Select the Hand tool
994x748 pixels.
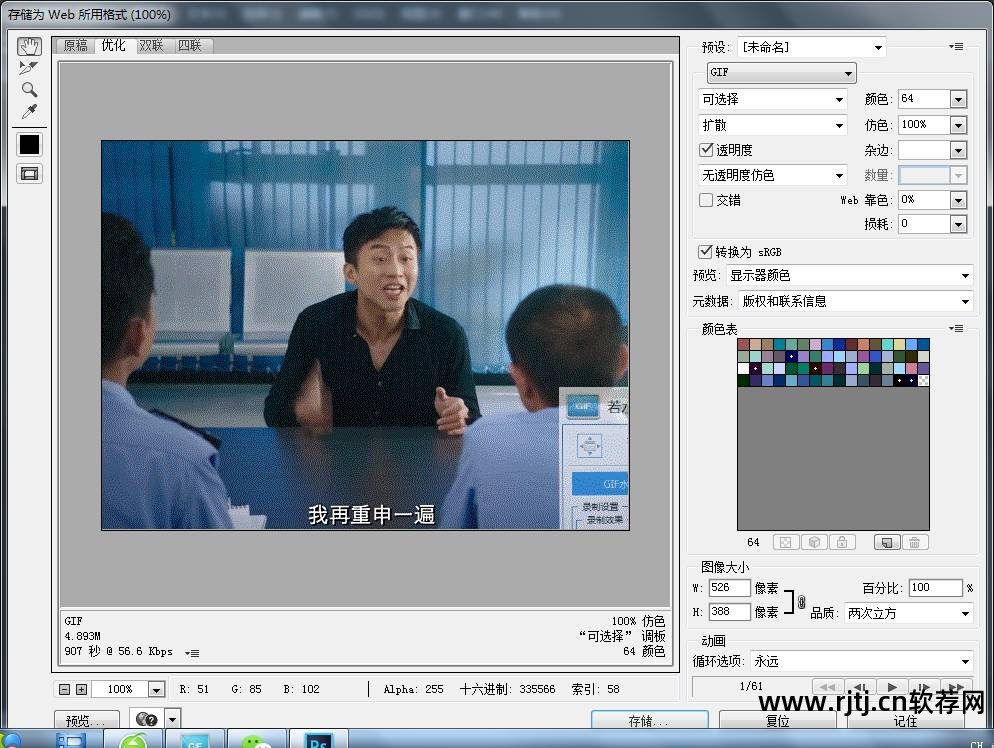tap(30, 46)
